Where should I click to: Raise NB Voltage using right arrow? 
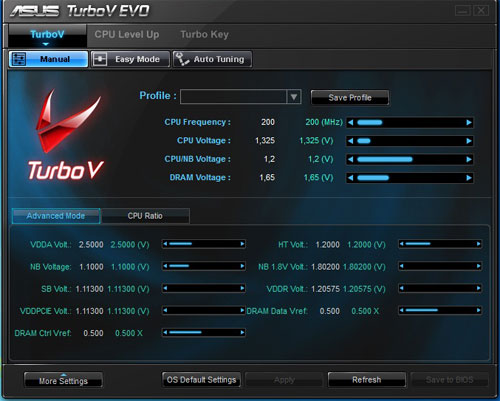pos(242,266)
